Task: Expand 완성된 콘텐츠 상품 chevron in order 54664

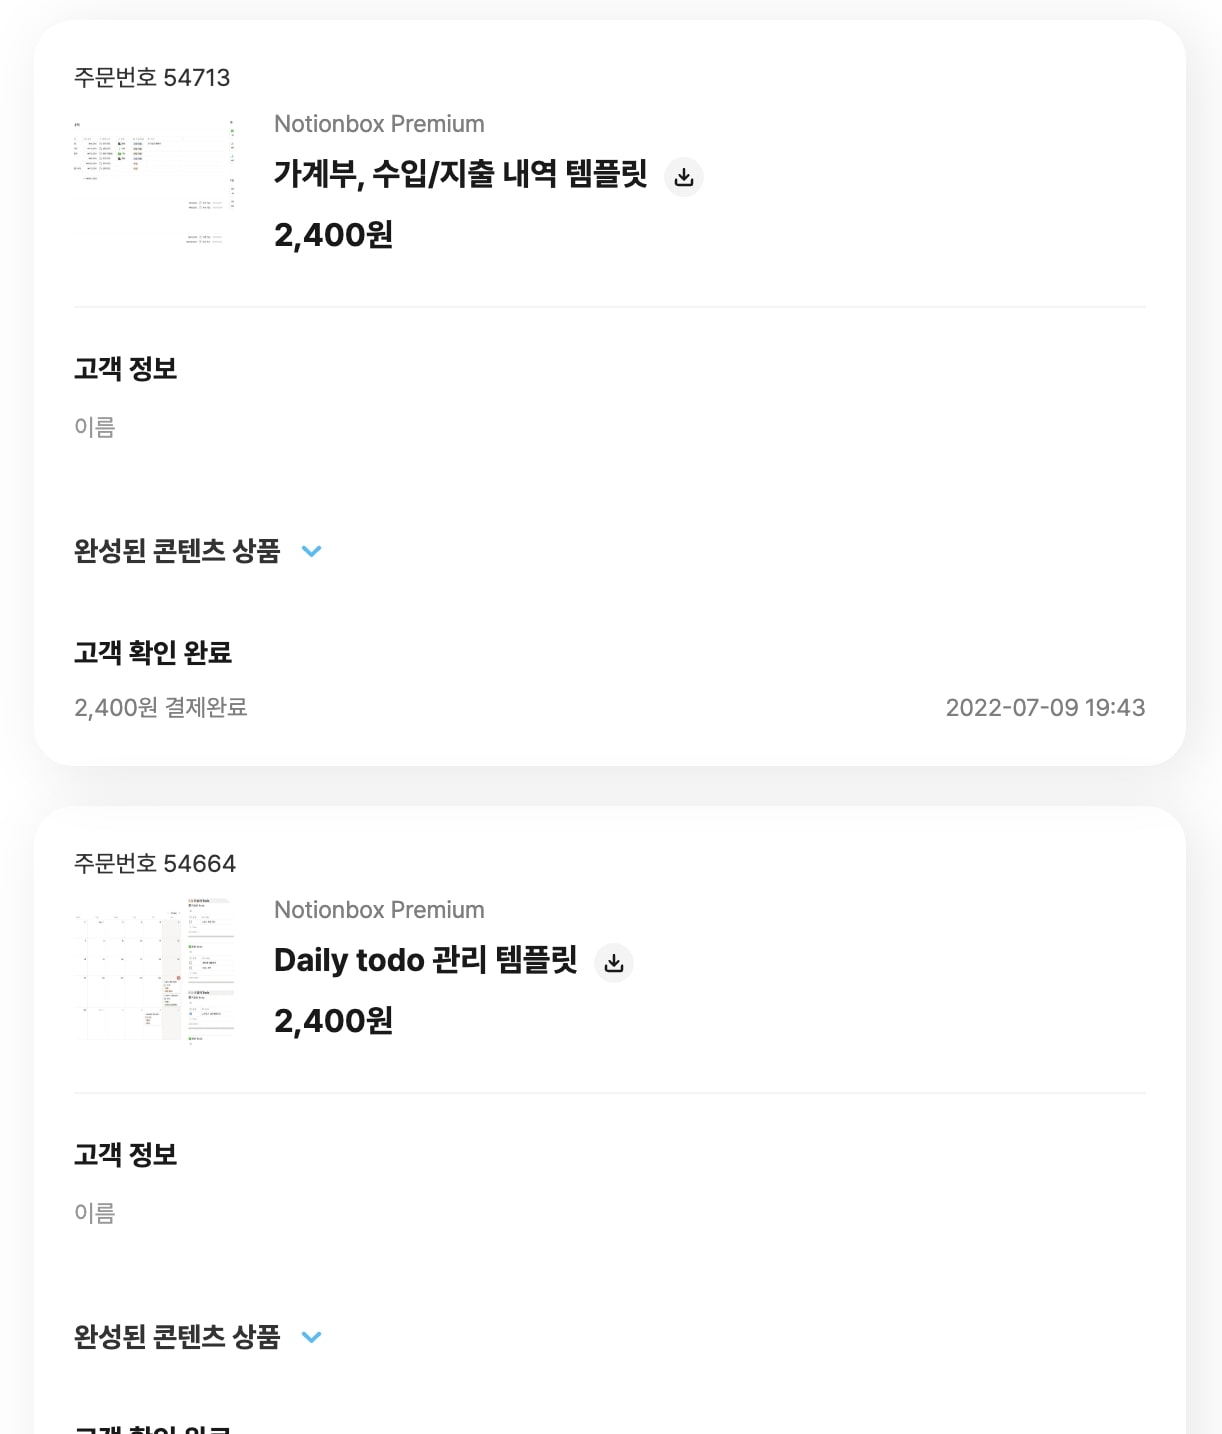Action: [x=312, y=1337]
